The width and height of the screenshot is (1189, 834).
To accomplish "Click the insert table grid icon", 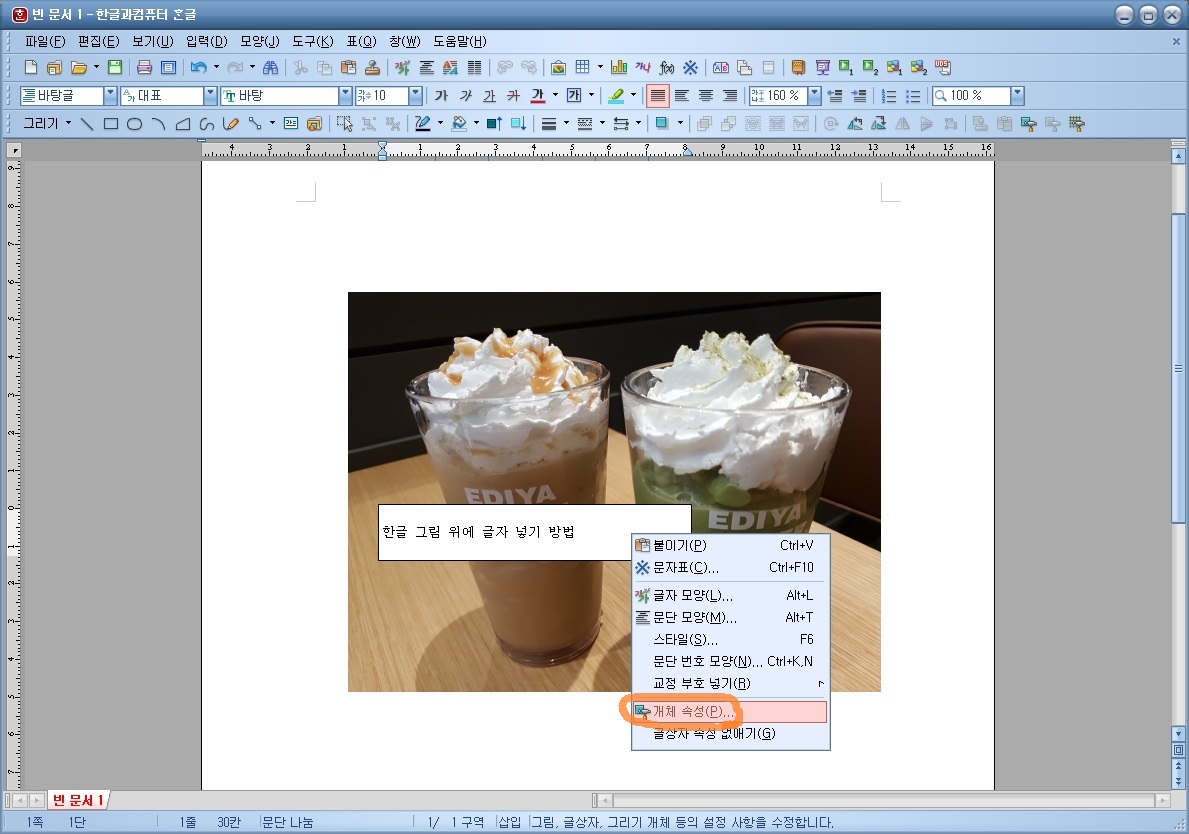I will [x=582, y=67].
